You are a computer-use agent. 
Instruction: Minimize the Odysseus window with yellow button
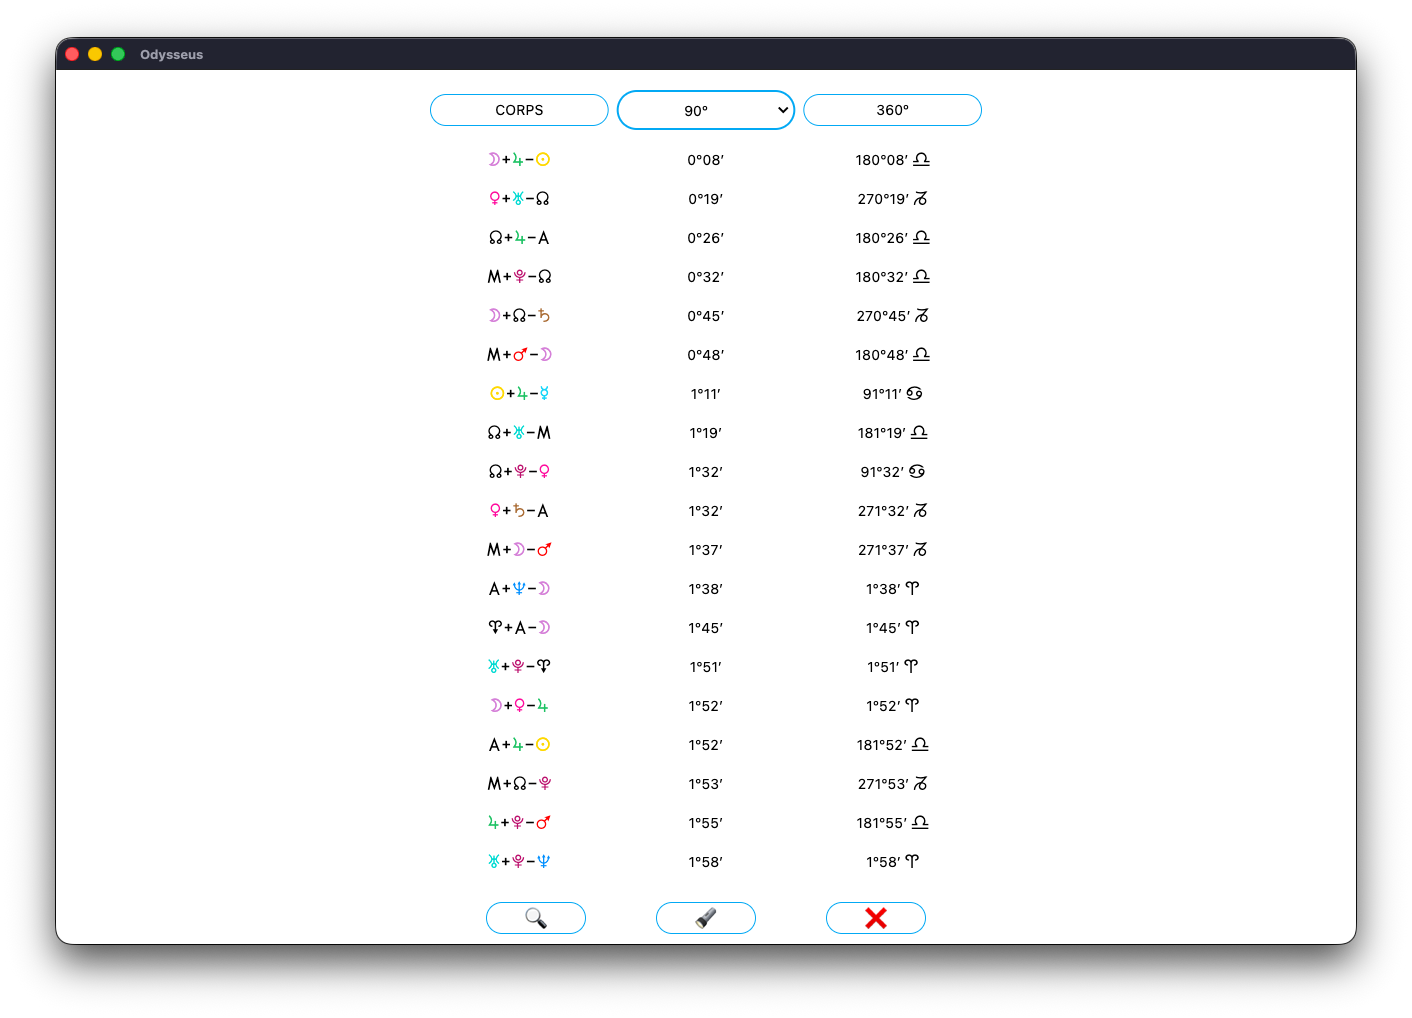pos(95,54)
